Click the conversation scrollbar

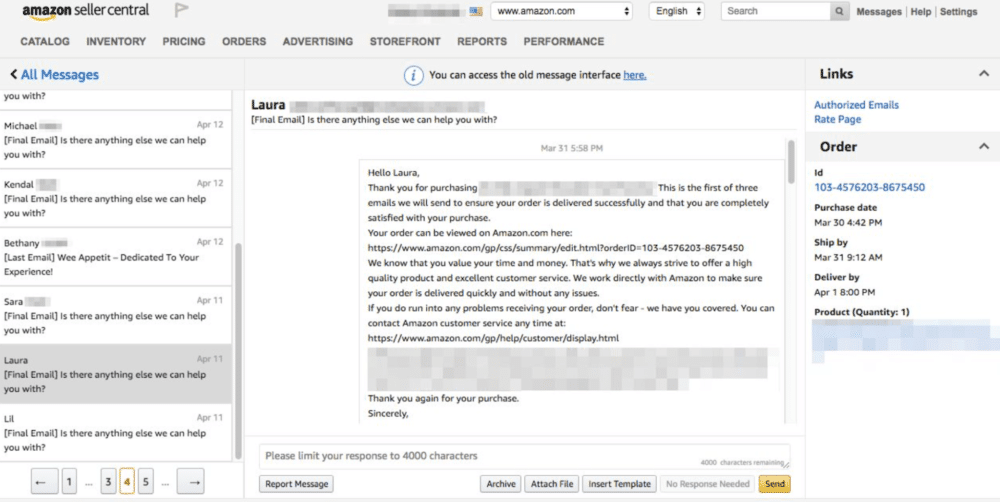click(791, 161)
